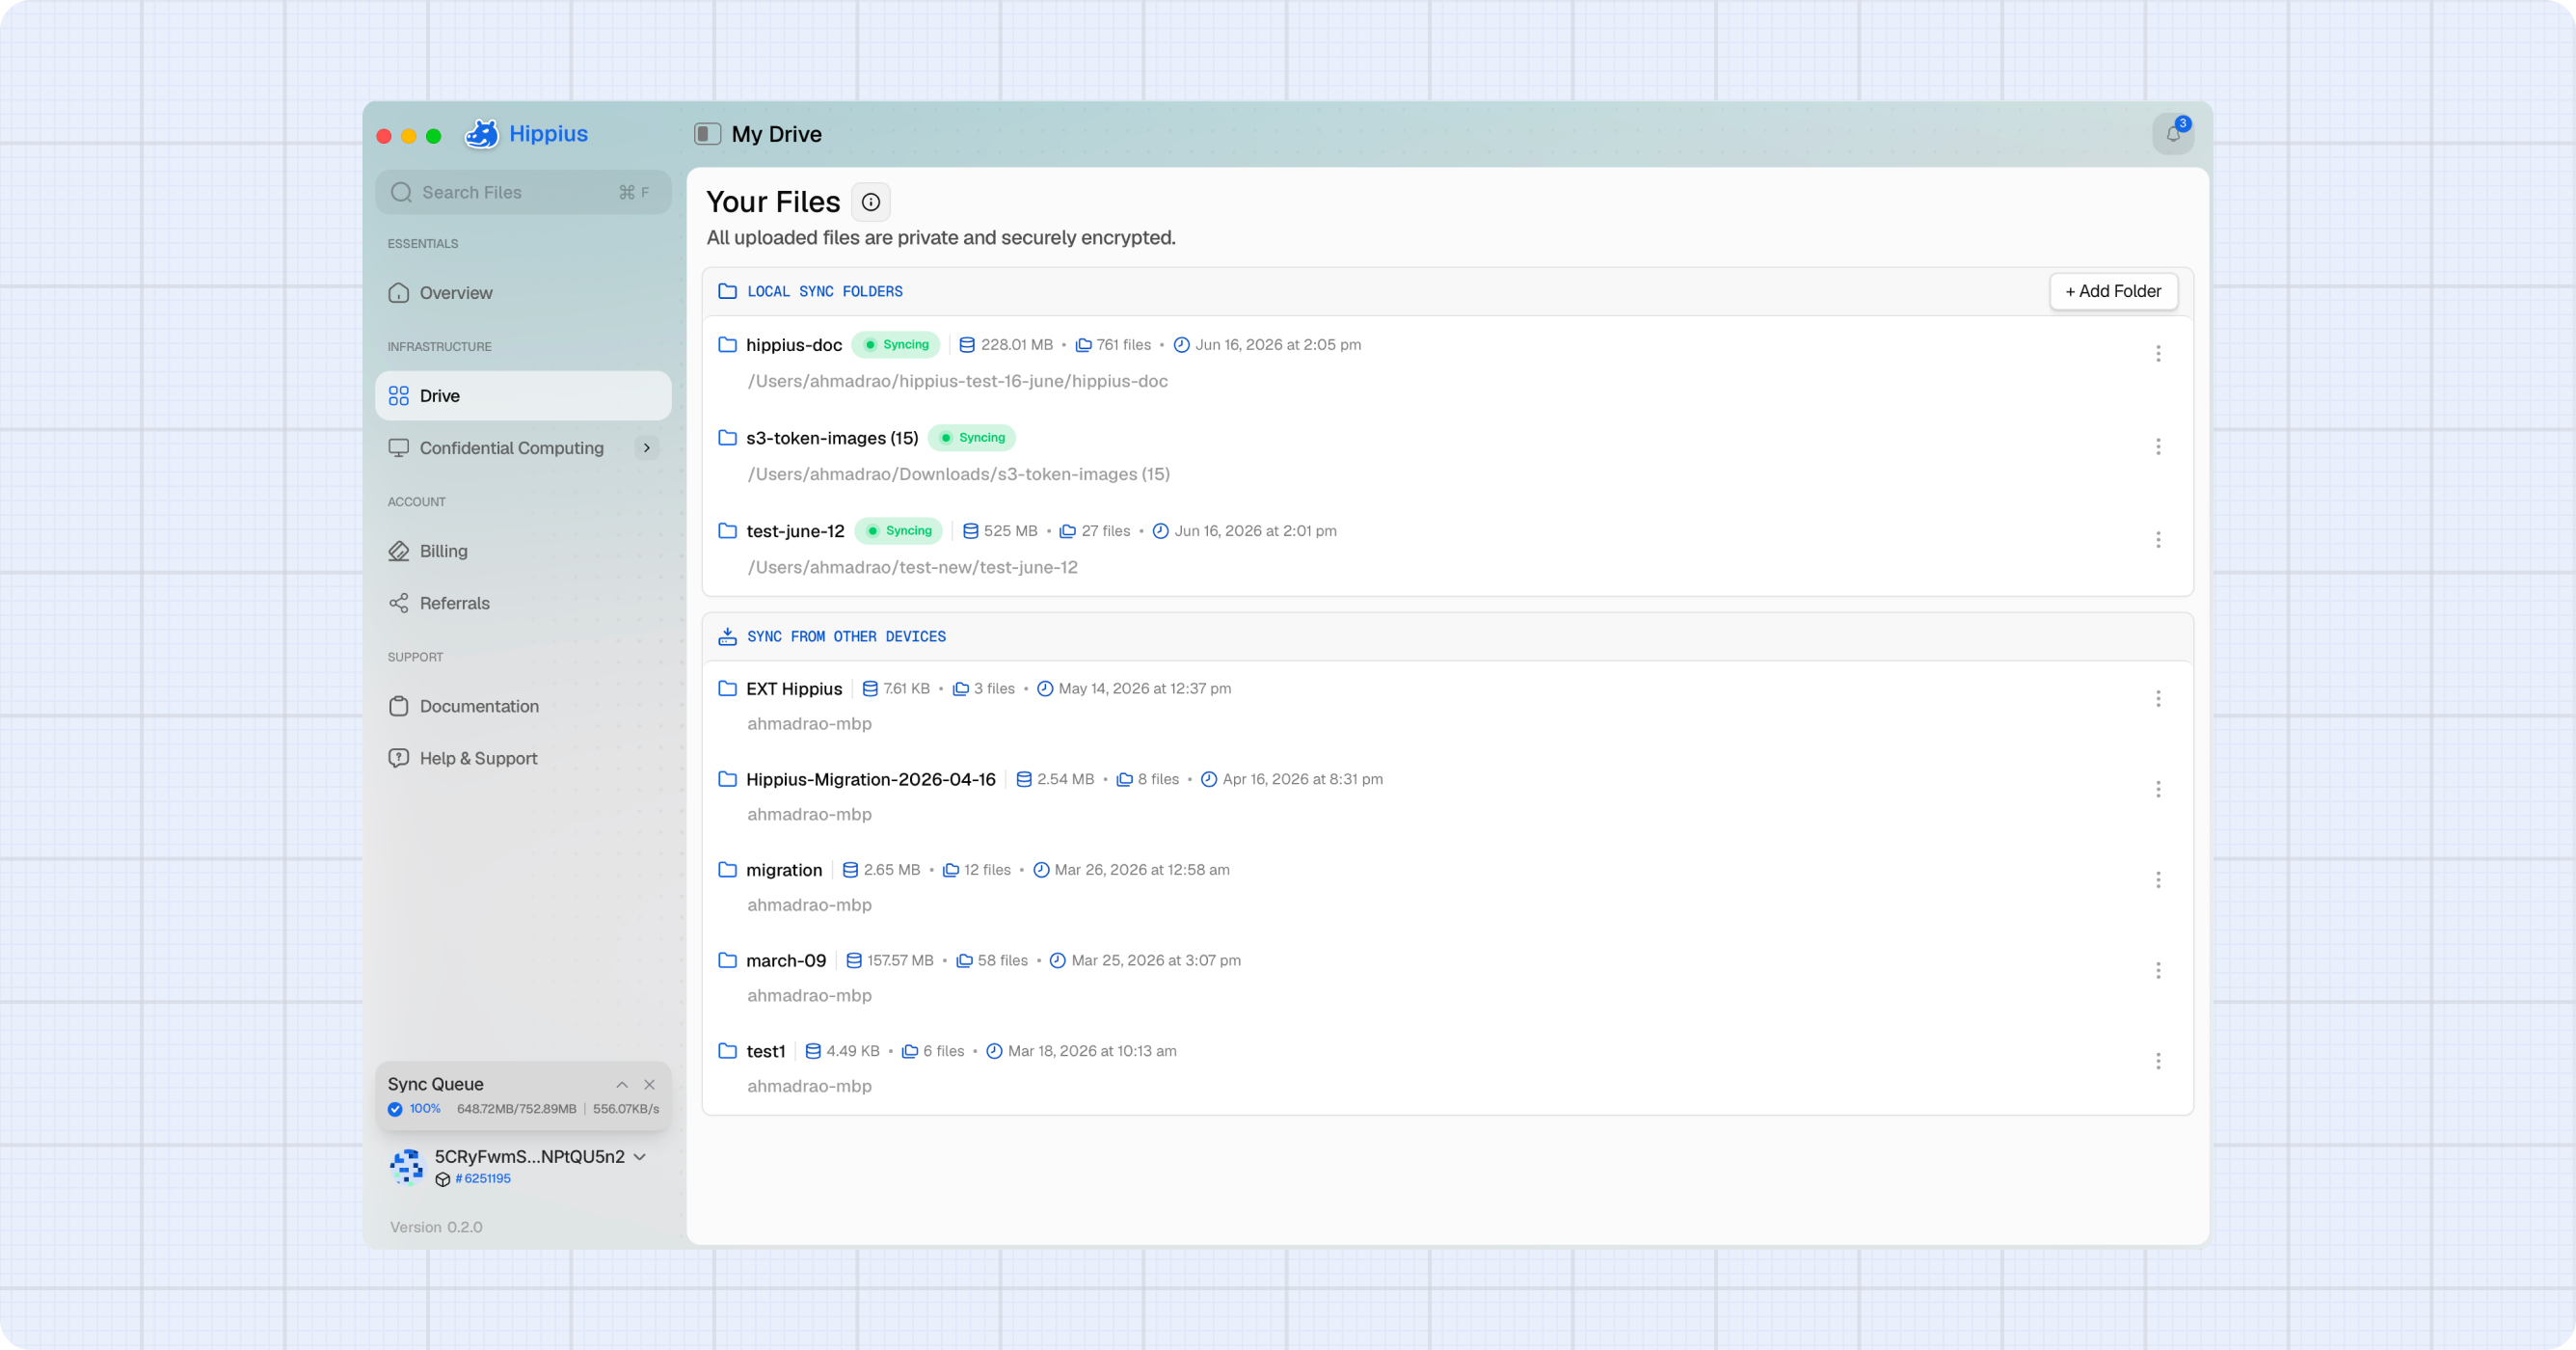
Task: Expand Confidential Computing chevron
Action: (x=647, y=448)
